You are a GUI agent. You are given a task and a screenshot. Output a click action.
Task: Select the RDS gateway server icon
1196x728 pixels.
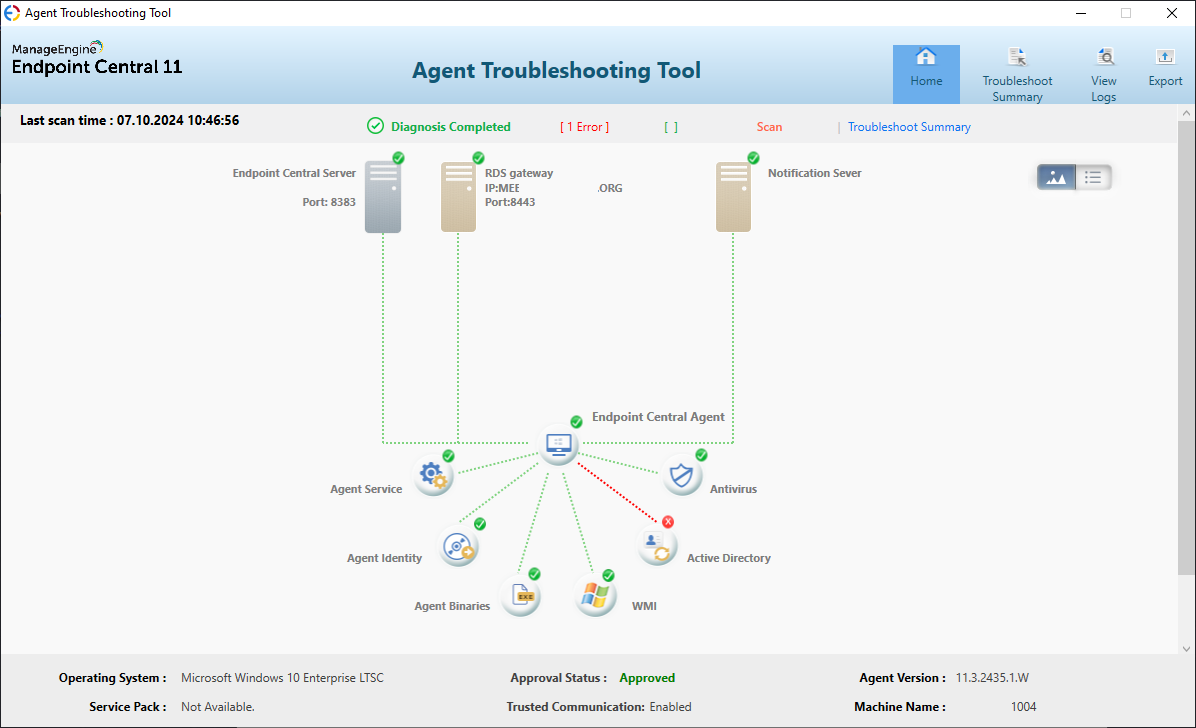(458, 196)
